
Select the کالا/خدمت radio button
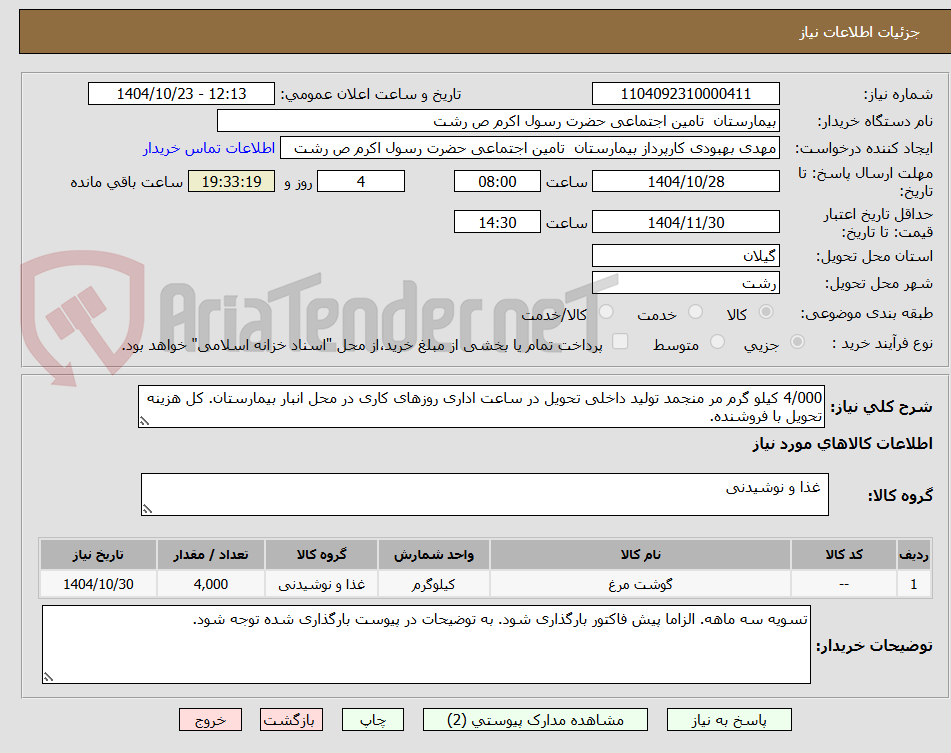click(x=606, y=312)
